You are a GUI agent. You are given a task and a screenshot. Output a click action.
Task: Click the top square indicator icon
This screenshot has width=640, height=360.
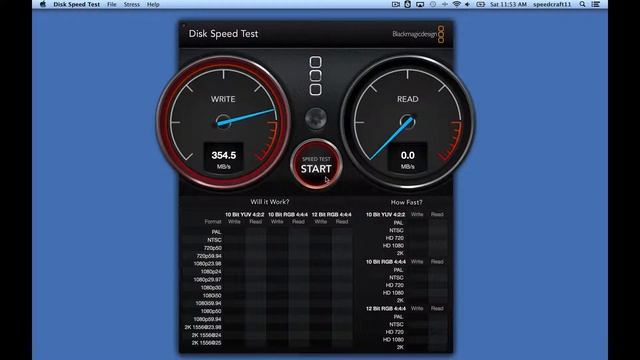point(316,62)
